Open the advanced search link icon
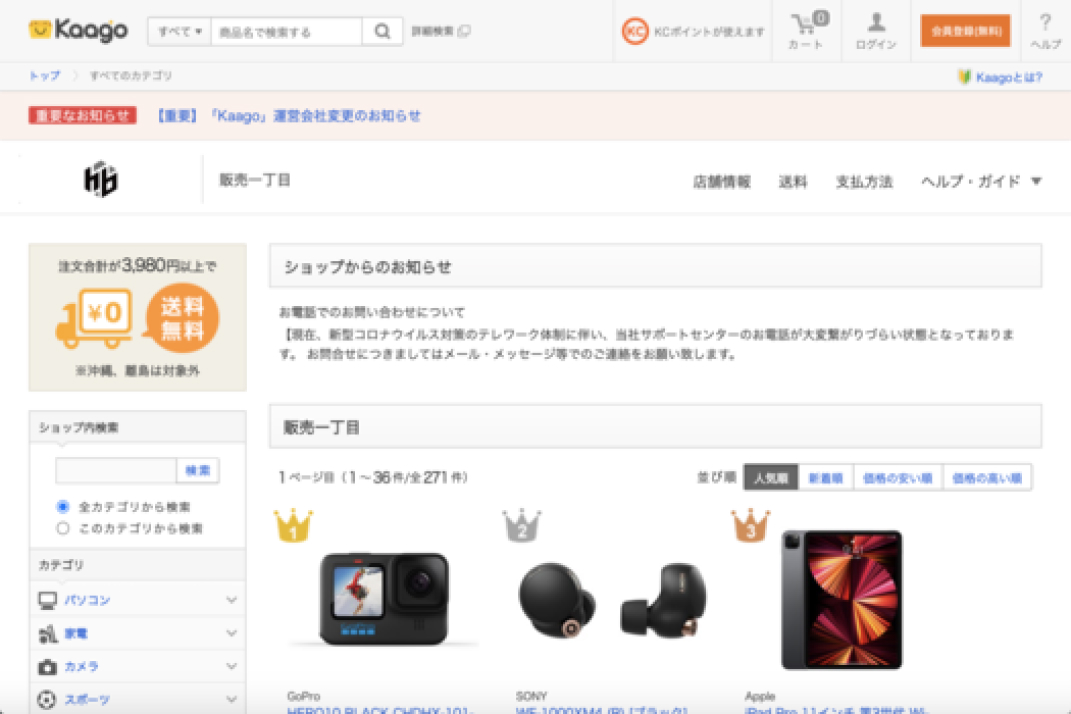 (x=464, y=31)
